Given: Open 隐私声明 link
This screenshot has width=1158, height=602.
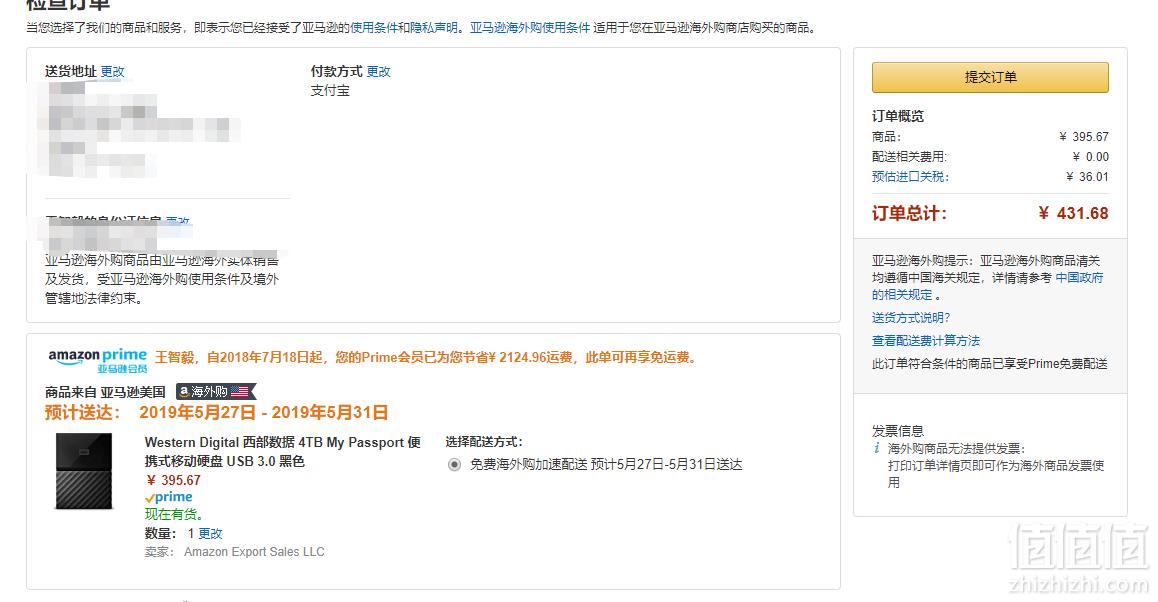Looking at the screenshot, I should (434, 28).
